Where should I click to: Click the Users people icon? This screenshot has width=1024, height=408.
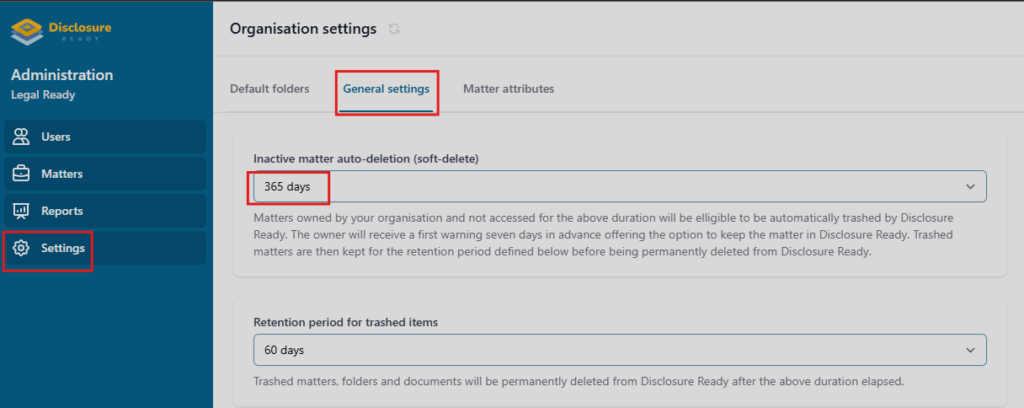[22, 136]
